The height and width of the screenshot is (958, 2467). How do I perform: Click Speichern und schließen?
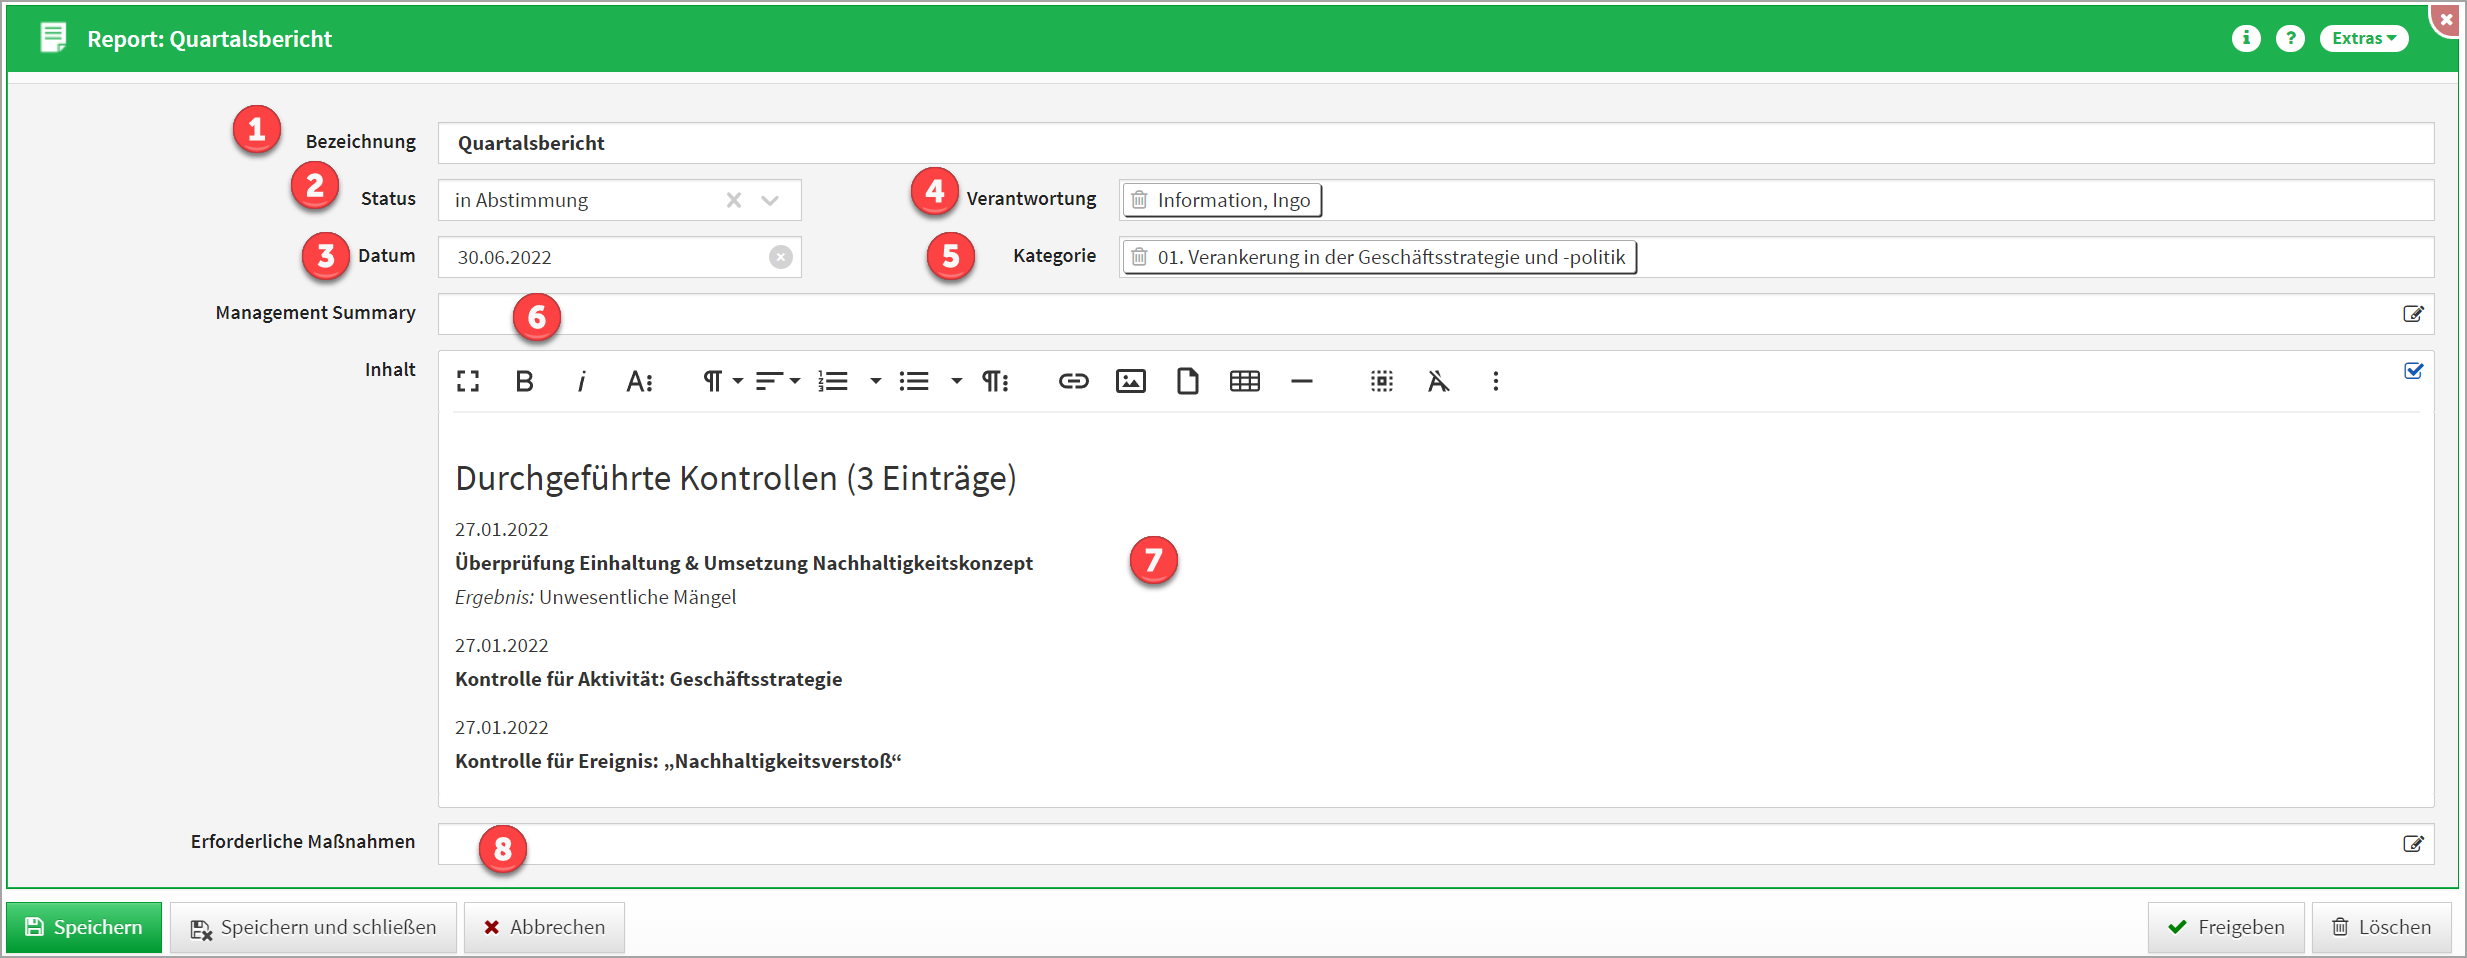(x=313, y=927)
